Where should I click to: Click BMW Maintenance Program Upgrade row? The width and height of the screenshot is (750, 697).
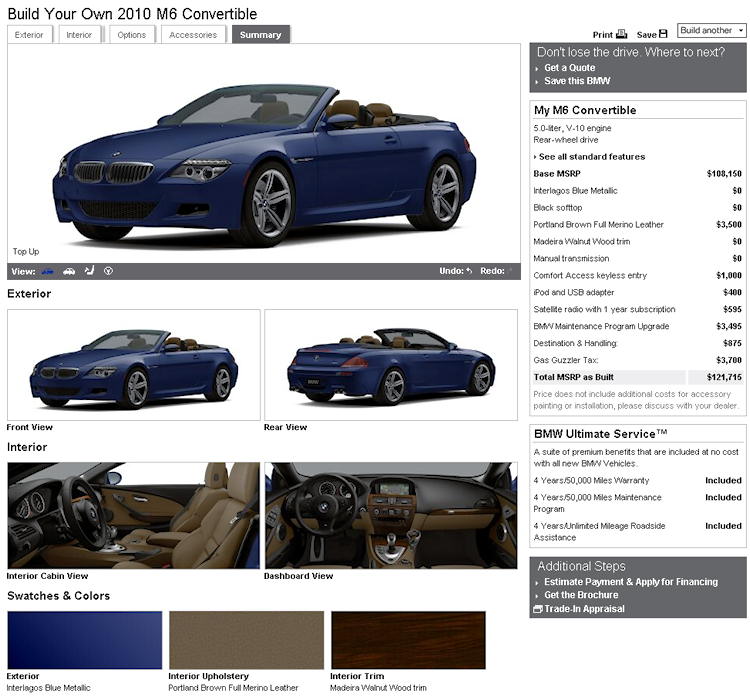638,326
